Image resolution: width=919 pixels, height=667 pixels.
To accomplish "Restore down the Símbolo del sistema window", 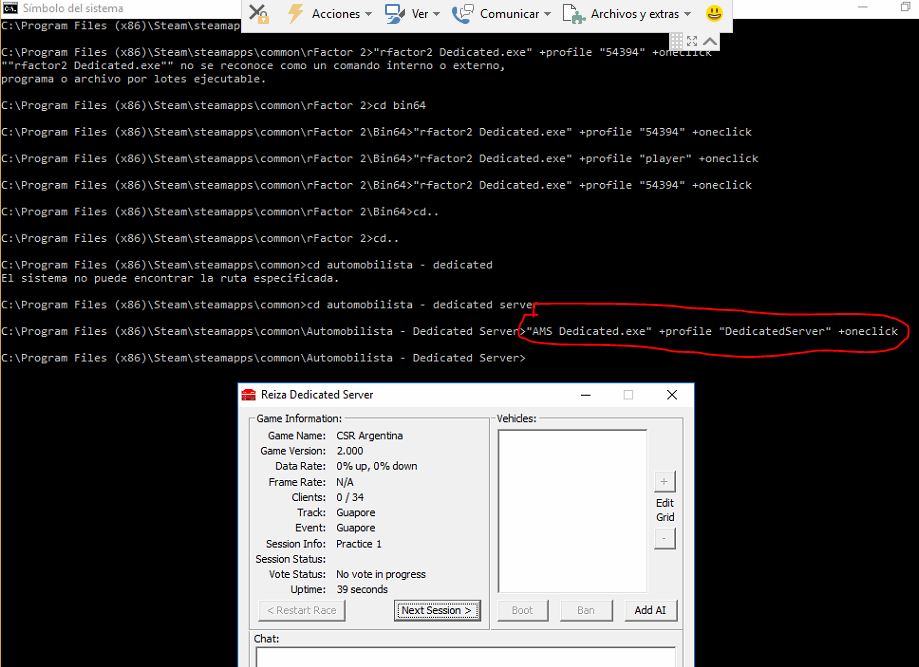I will (x=906, y=7).
